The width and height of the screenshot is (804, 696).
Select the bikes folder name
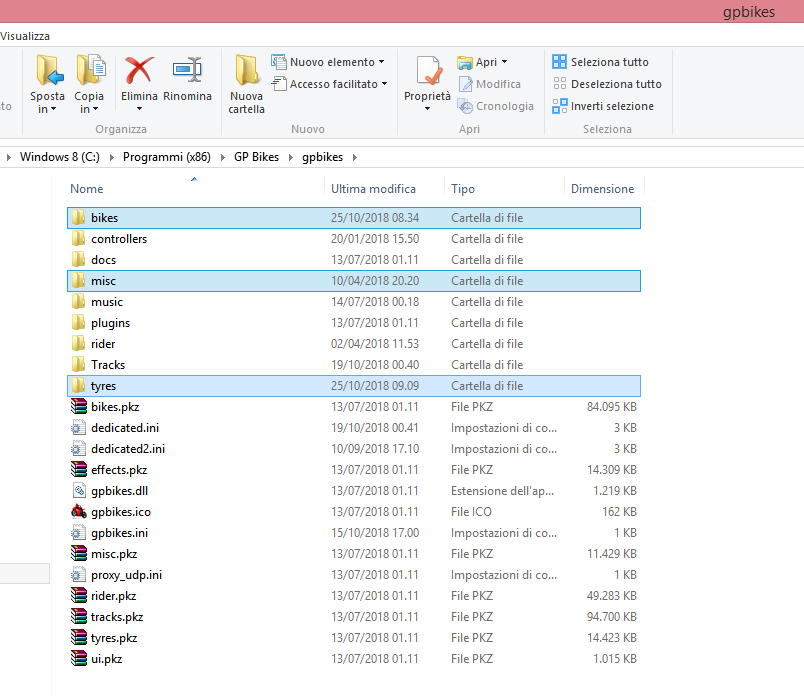click(x=105, y=218)
